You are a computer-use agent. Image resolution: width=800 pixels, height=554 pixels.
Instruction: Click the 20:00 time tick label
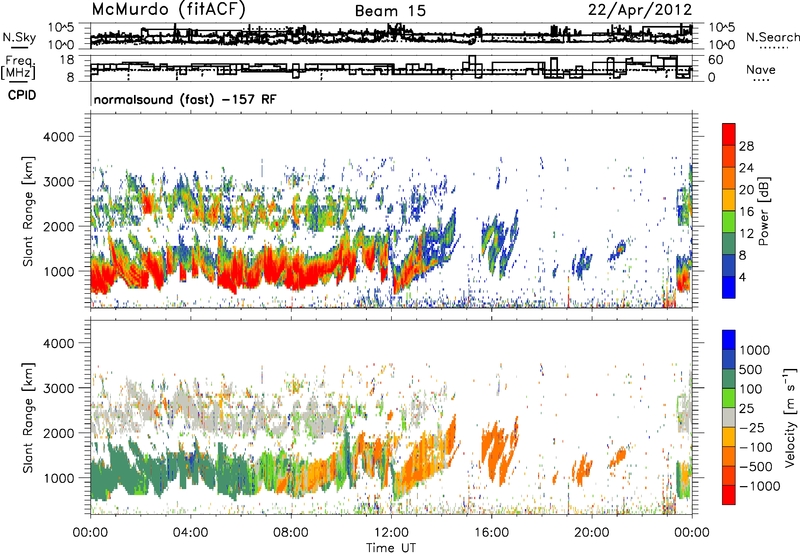click(x=592, y=533)
